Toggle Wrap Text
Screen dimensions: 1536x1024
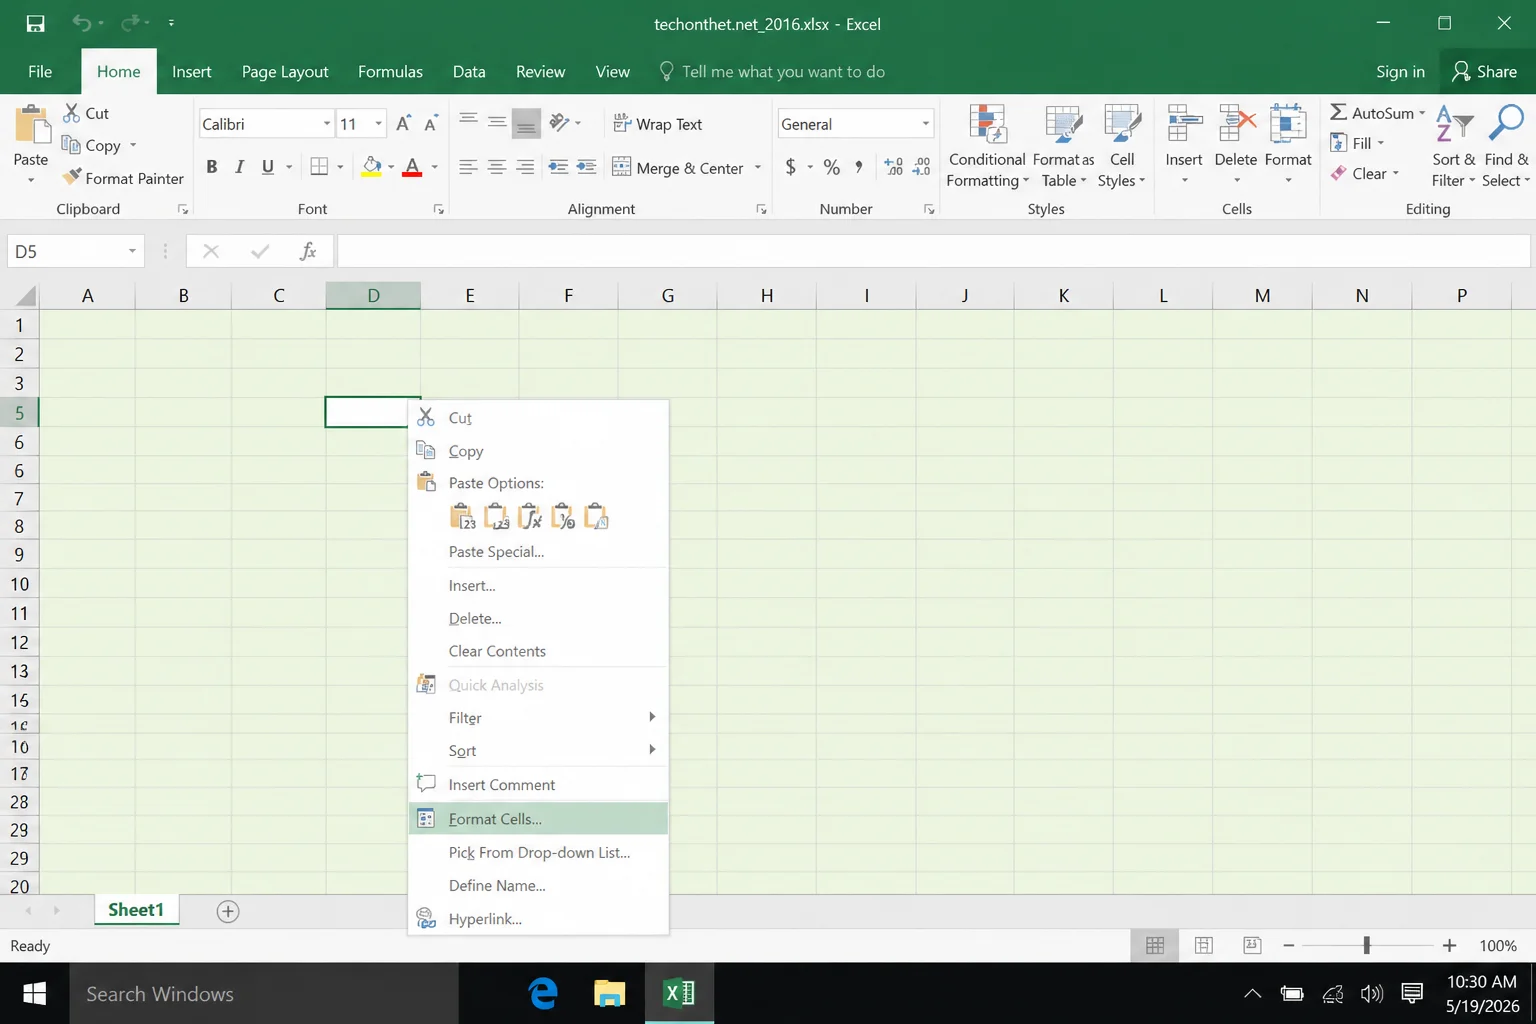point(657,124)
